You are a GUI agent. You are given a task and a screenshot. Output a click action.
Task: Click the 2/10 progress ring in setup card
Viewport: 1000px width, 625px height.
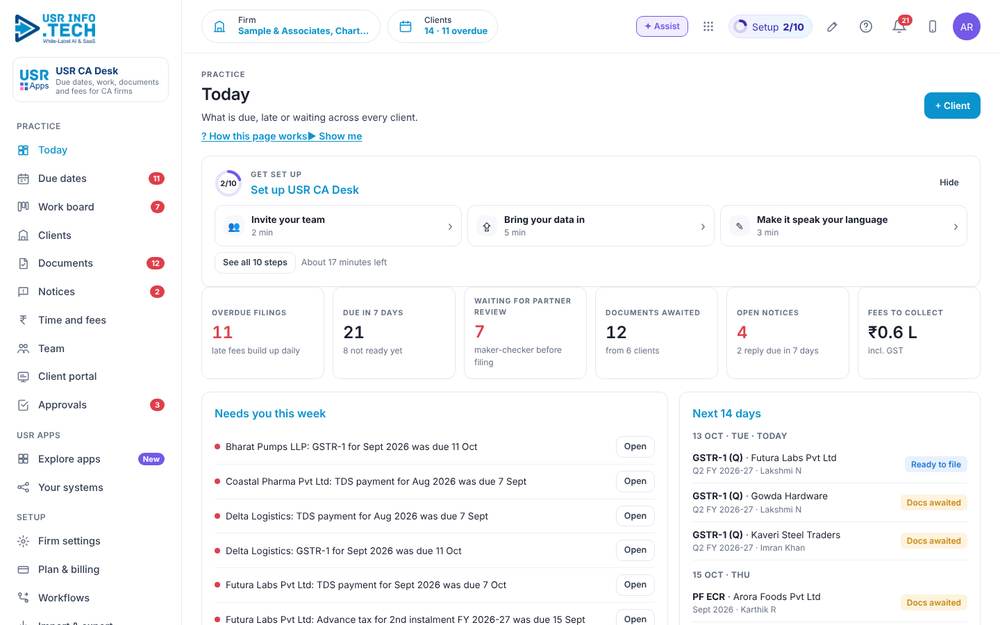point(228,183)
